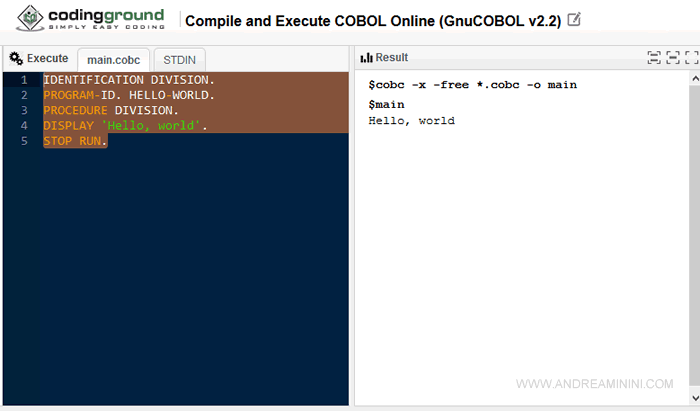Click the 'Hello, world' output text in Result
The width and height of the screenshot is (700, 411).
coord(411,121)
